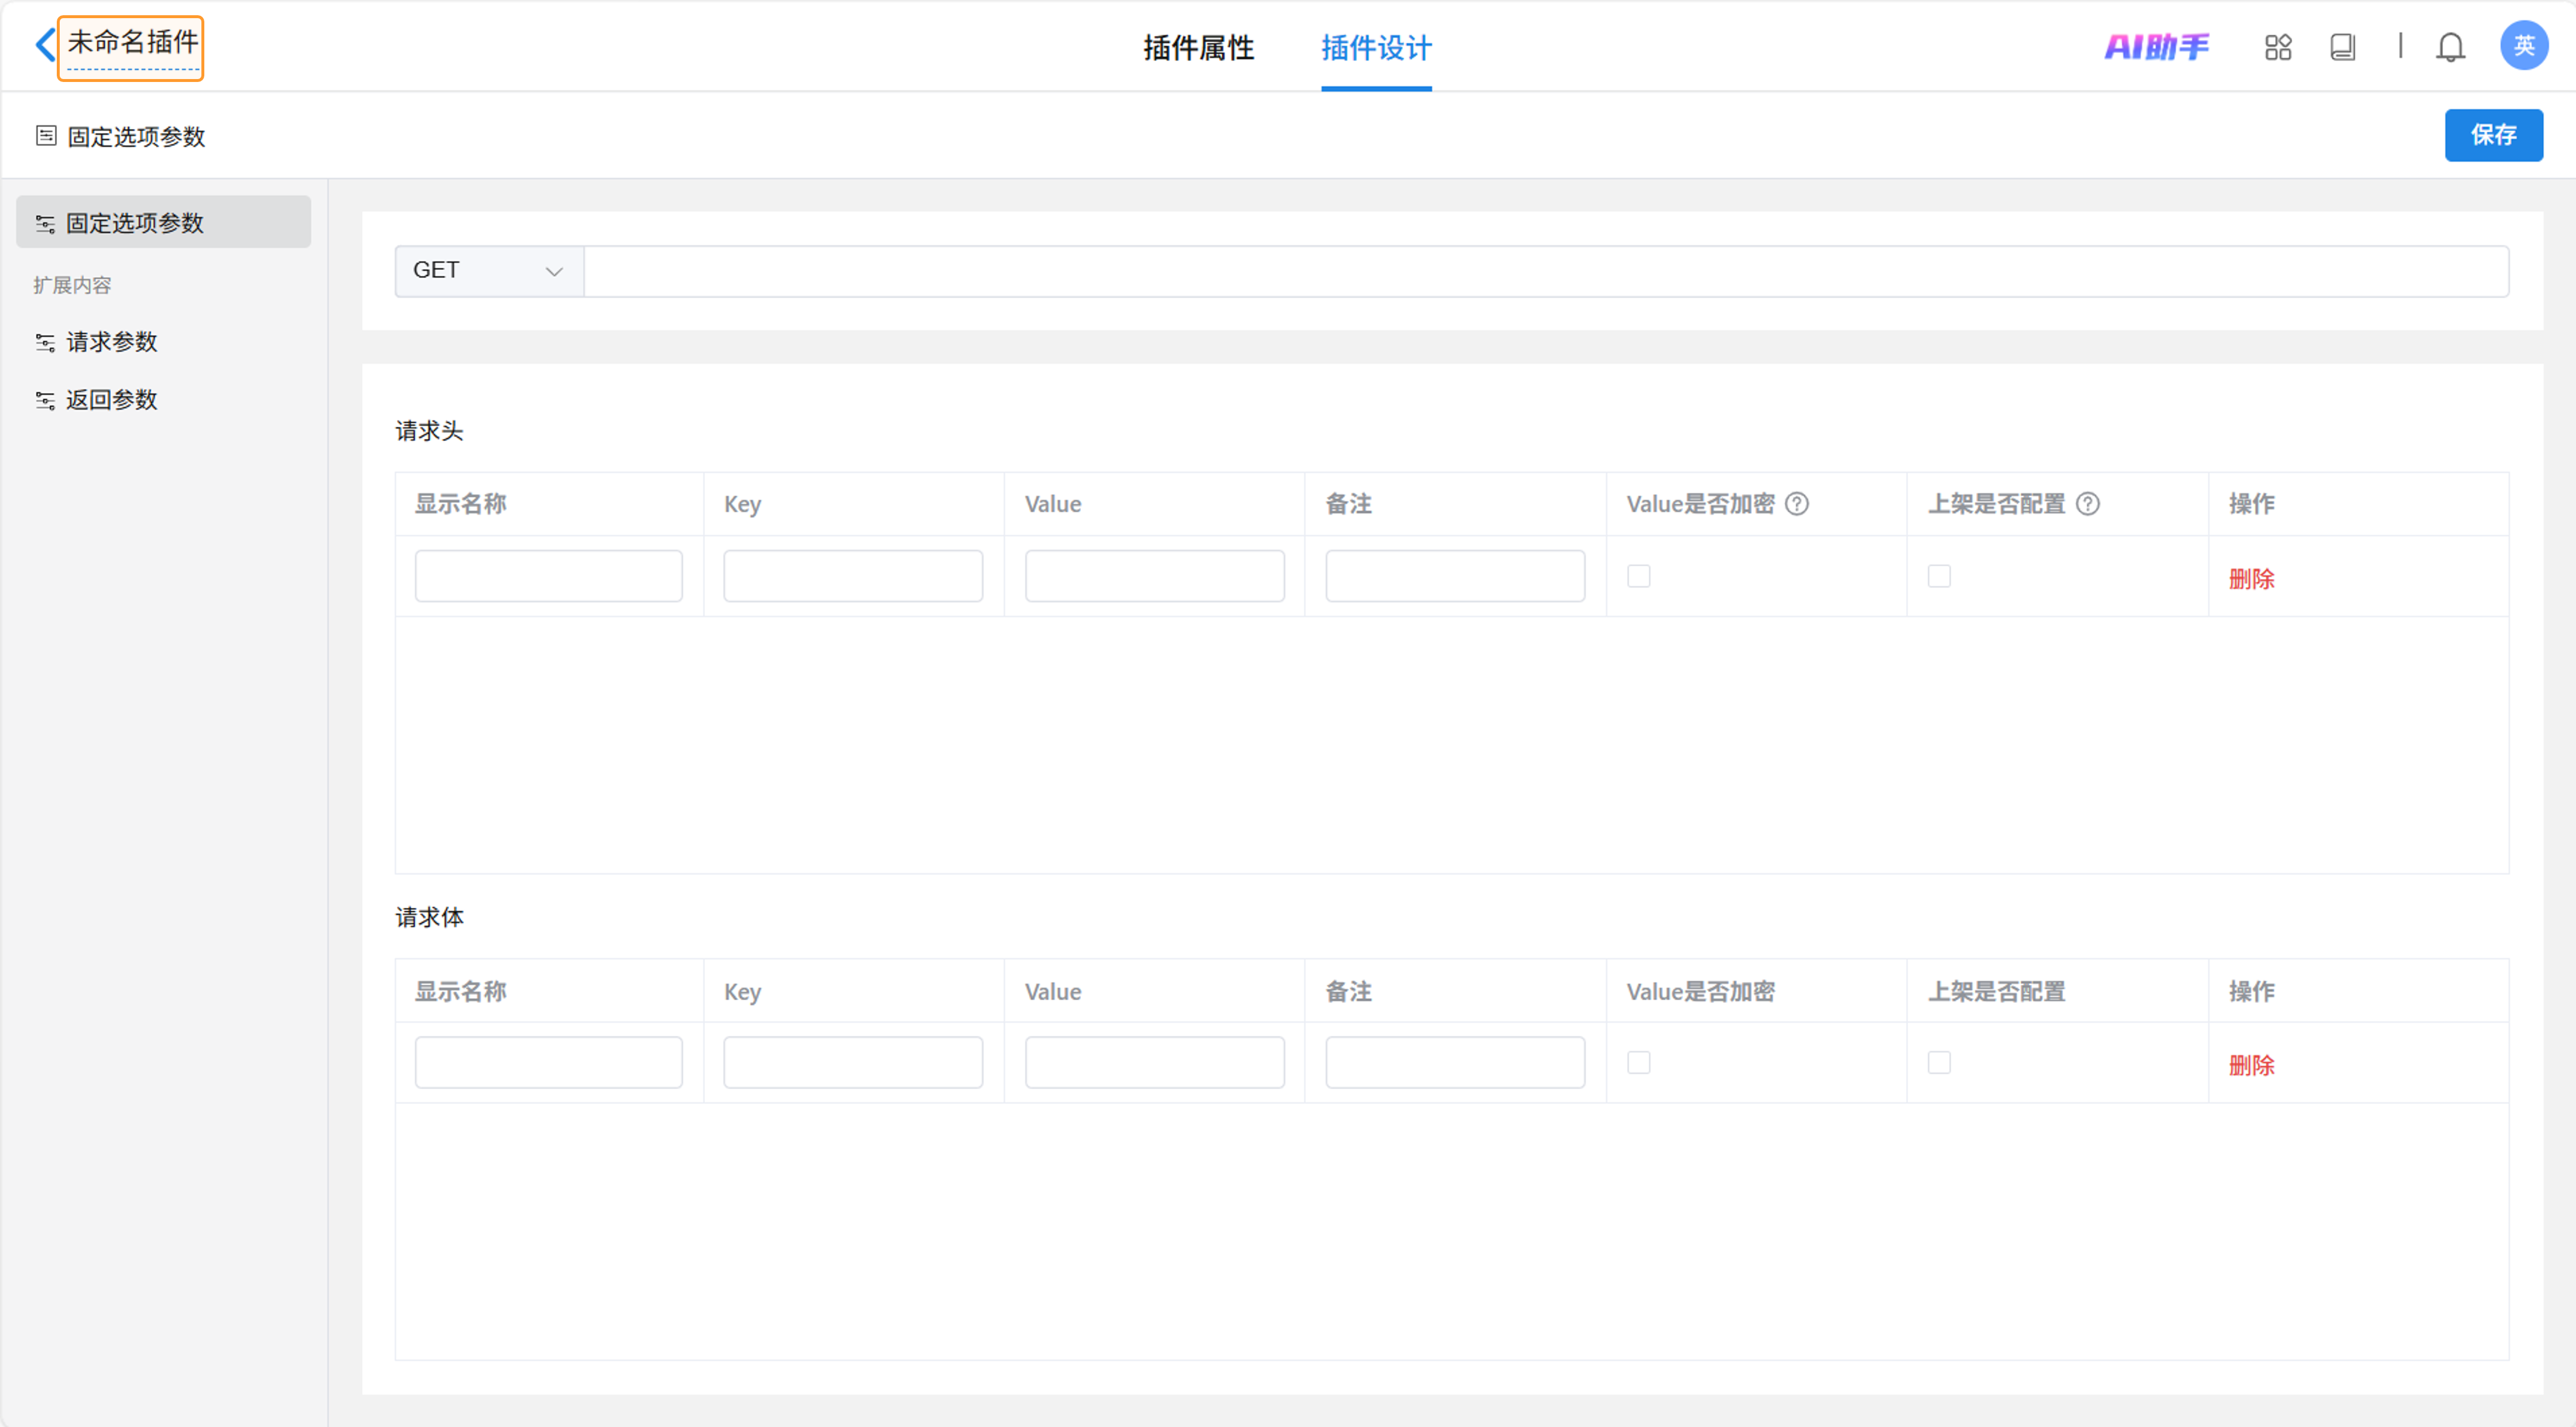Viewport: 2576px width, 1427px height.
Task: Click the back arrow icon
Action: (45, 45)
